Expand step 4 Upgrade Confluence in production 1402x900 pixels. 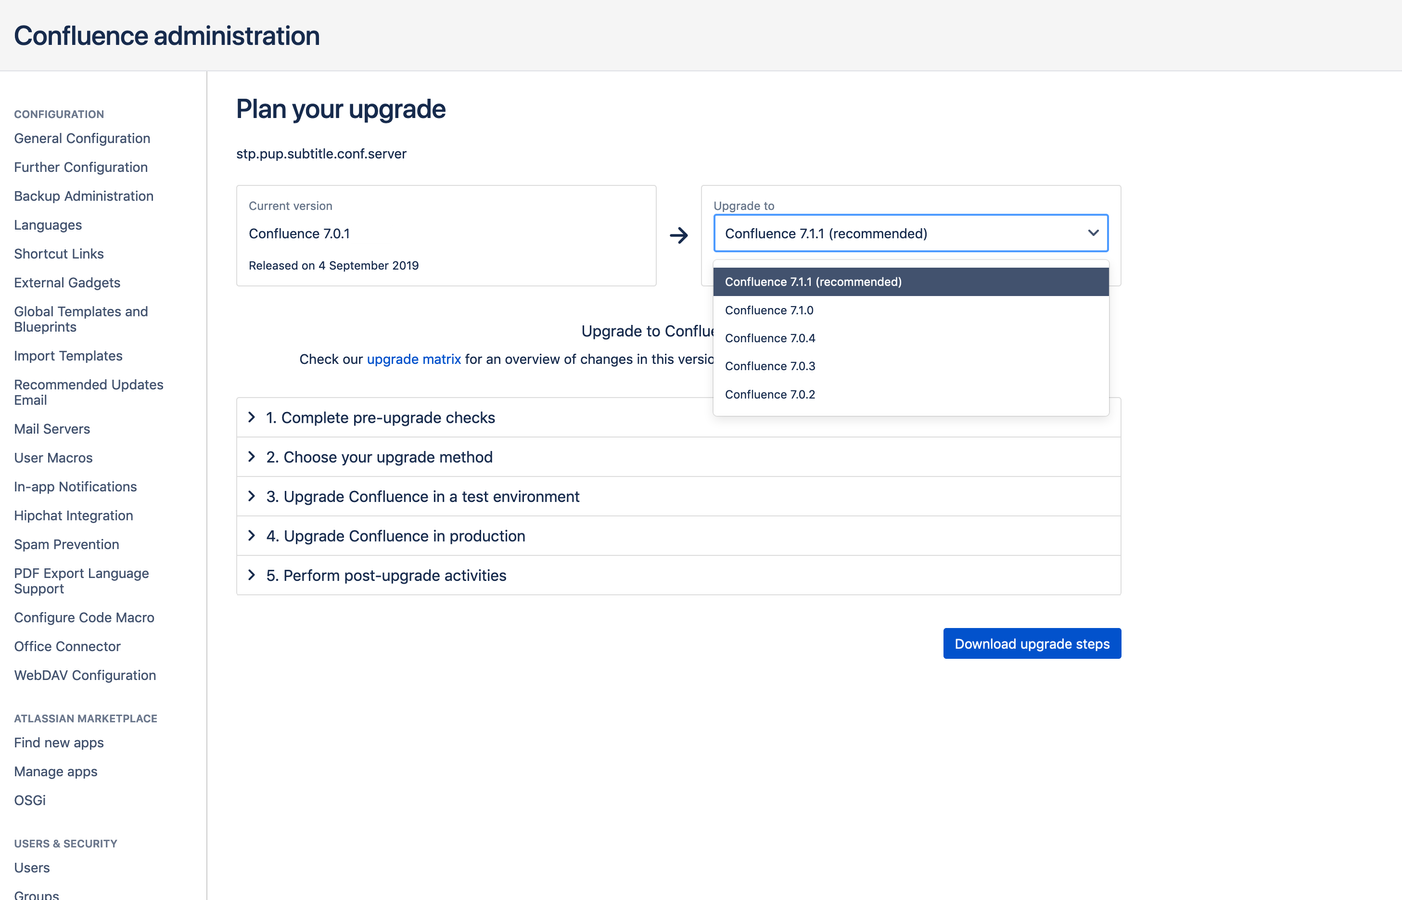tap(678, 536)
